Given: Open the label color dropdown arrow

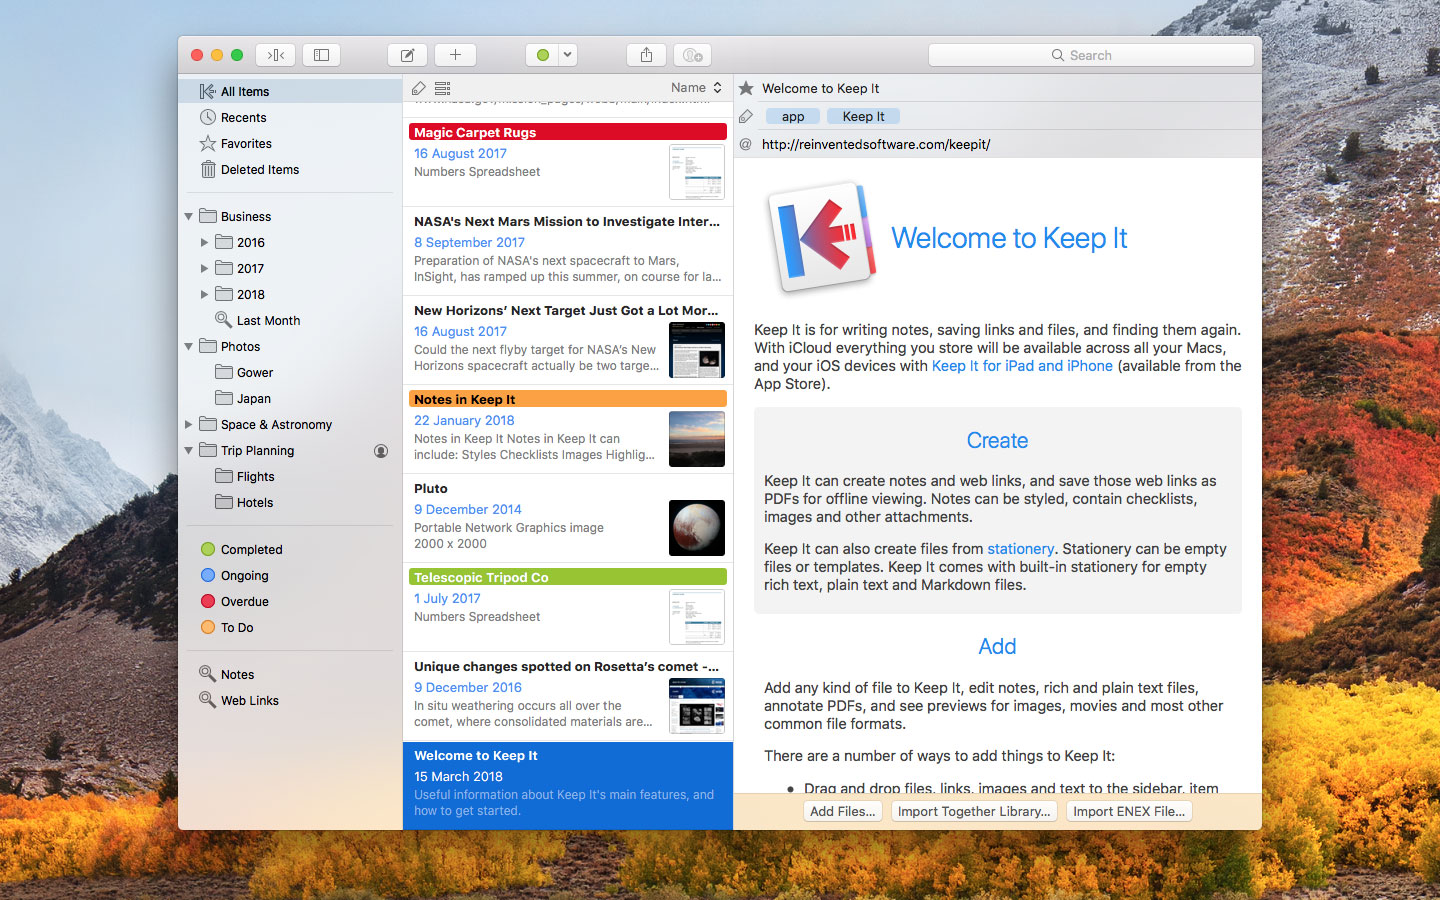Looking at the screenshot, I should [x=568, y=55].
